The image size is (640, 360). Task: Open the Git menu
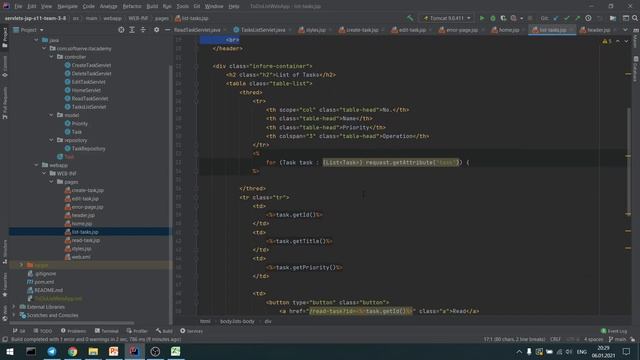click(x=197, y=7)
